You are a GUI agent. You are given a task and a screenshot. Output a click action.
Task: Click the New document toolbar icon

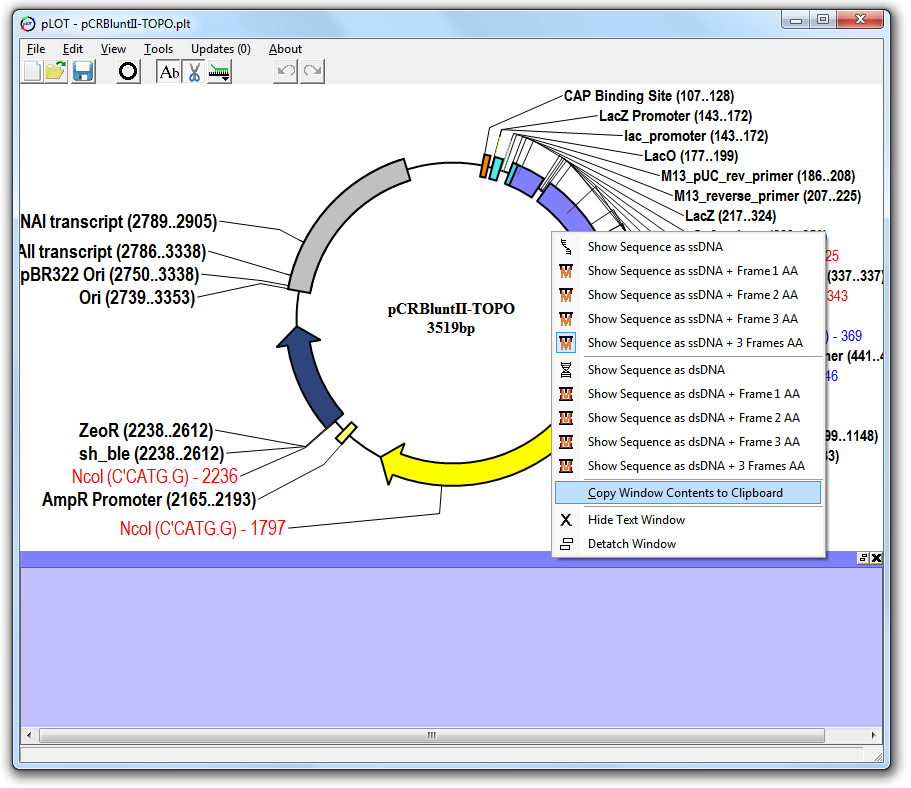(32, 71)
